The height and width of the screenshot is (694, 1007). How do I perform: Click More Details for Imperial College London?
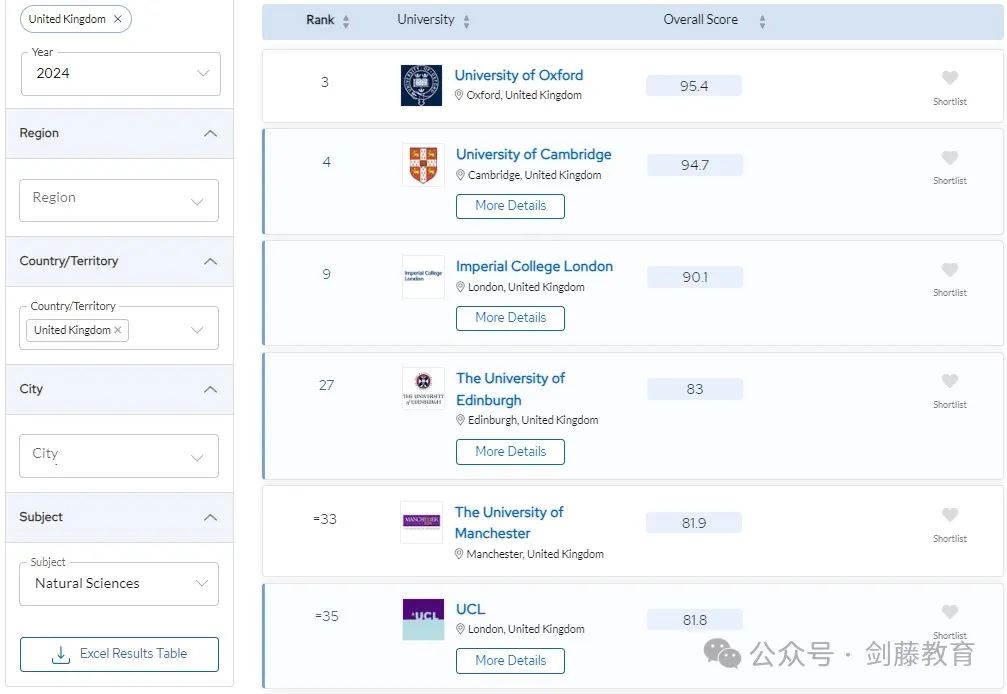click(511, 318)
